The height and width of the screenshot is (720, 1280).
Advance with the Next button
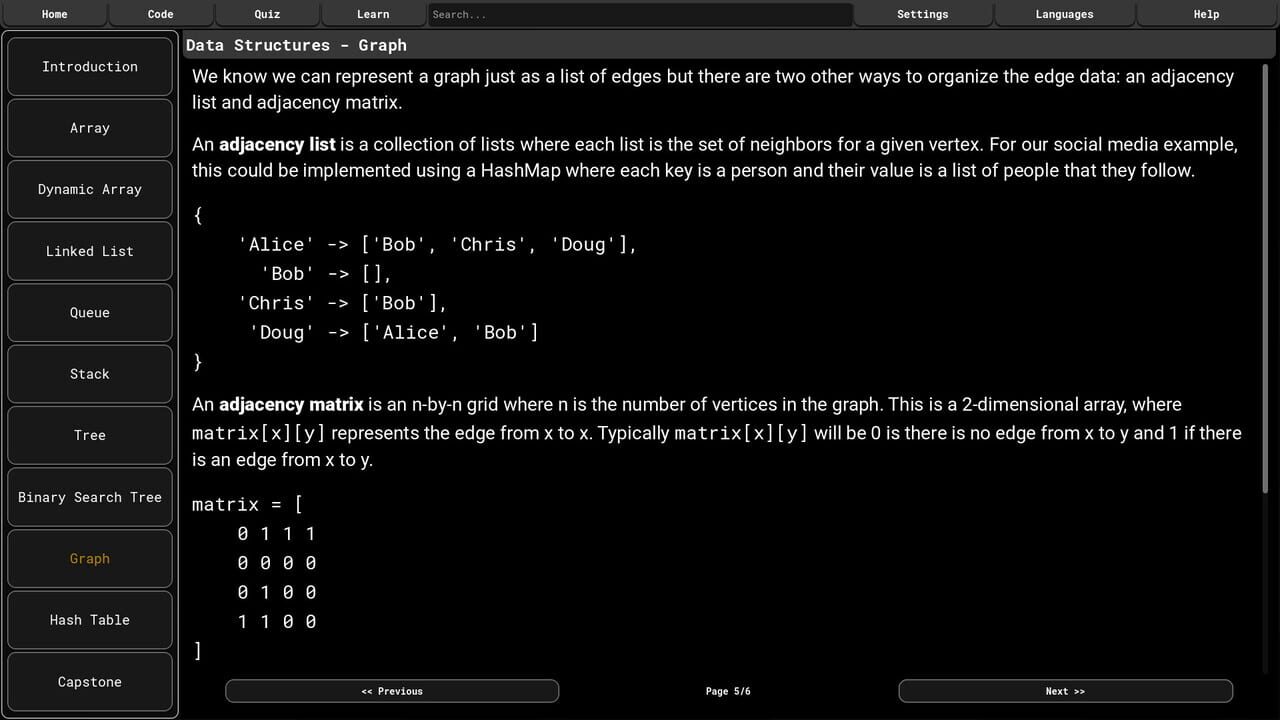(1065, 690)
